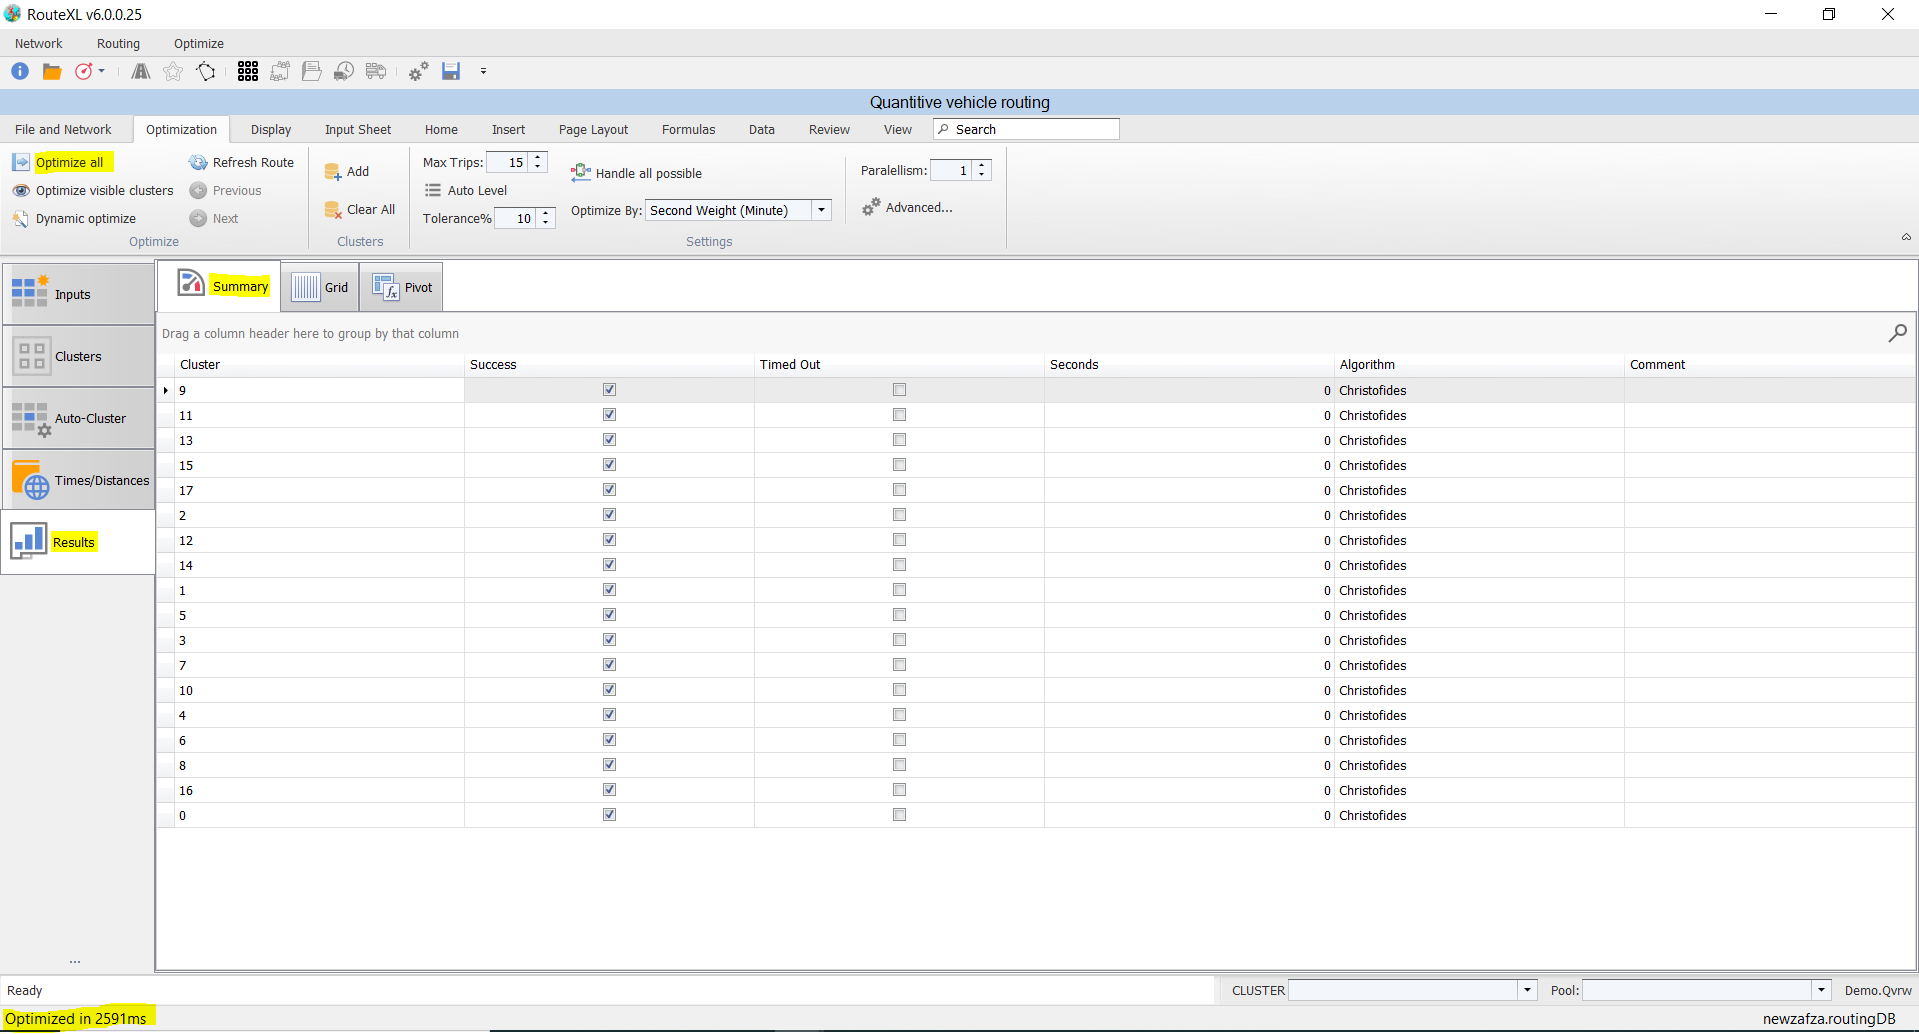This screenshot has height=1034, width=1919.
Task: Click Optimize all
Action: [58, 162]
